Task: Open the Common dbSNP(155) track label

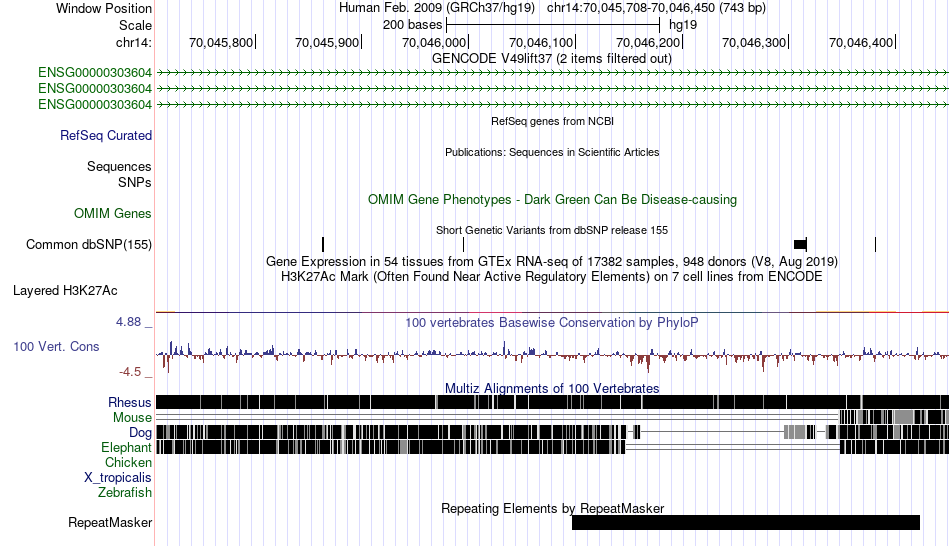Action: pyautogui.click(x=88, y=245)
